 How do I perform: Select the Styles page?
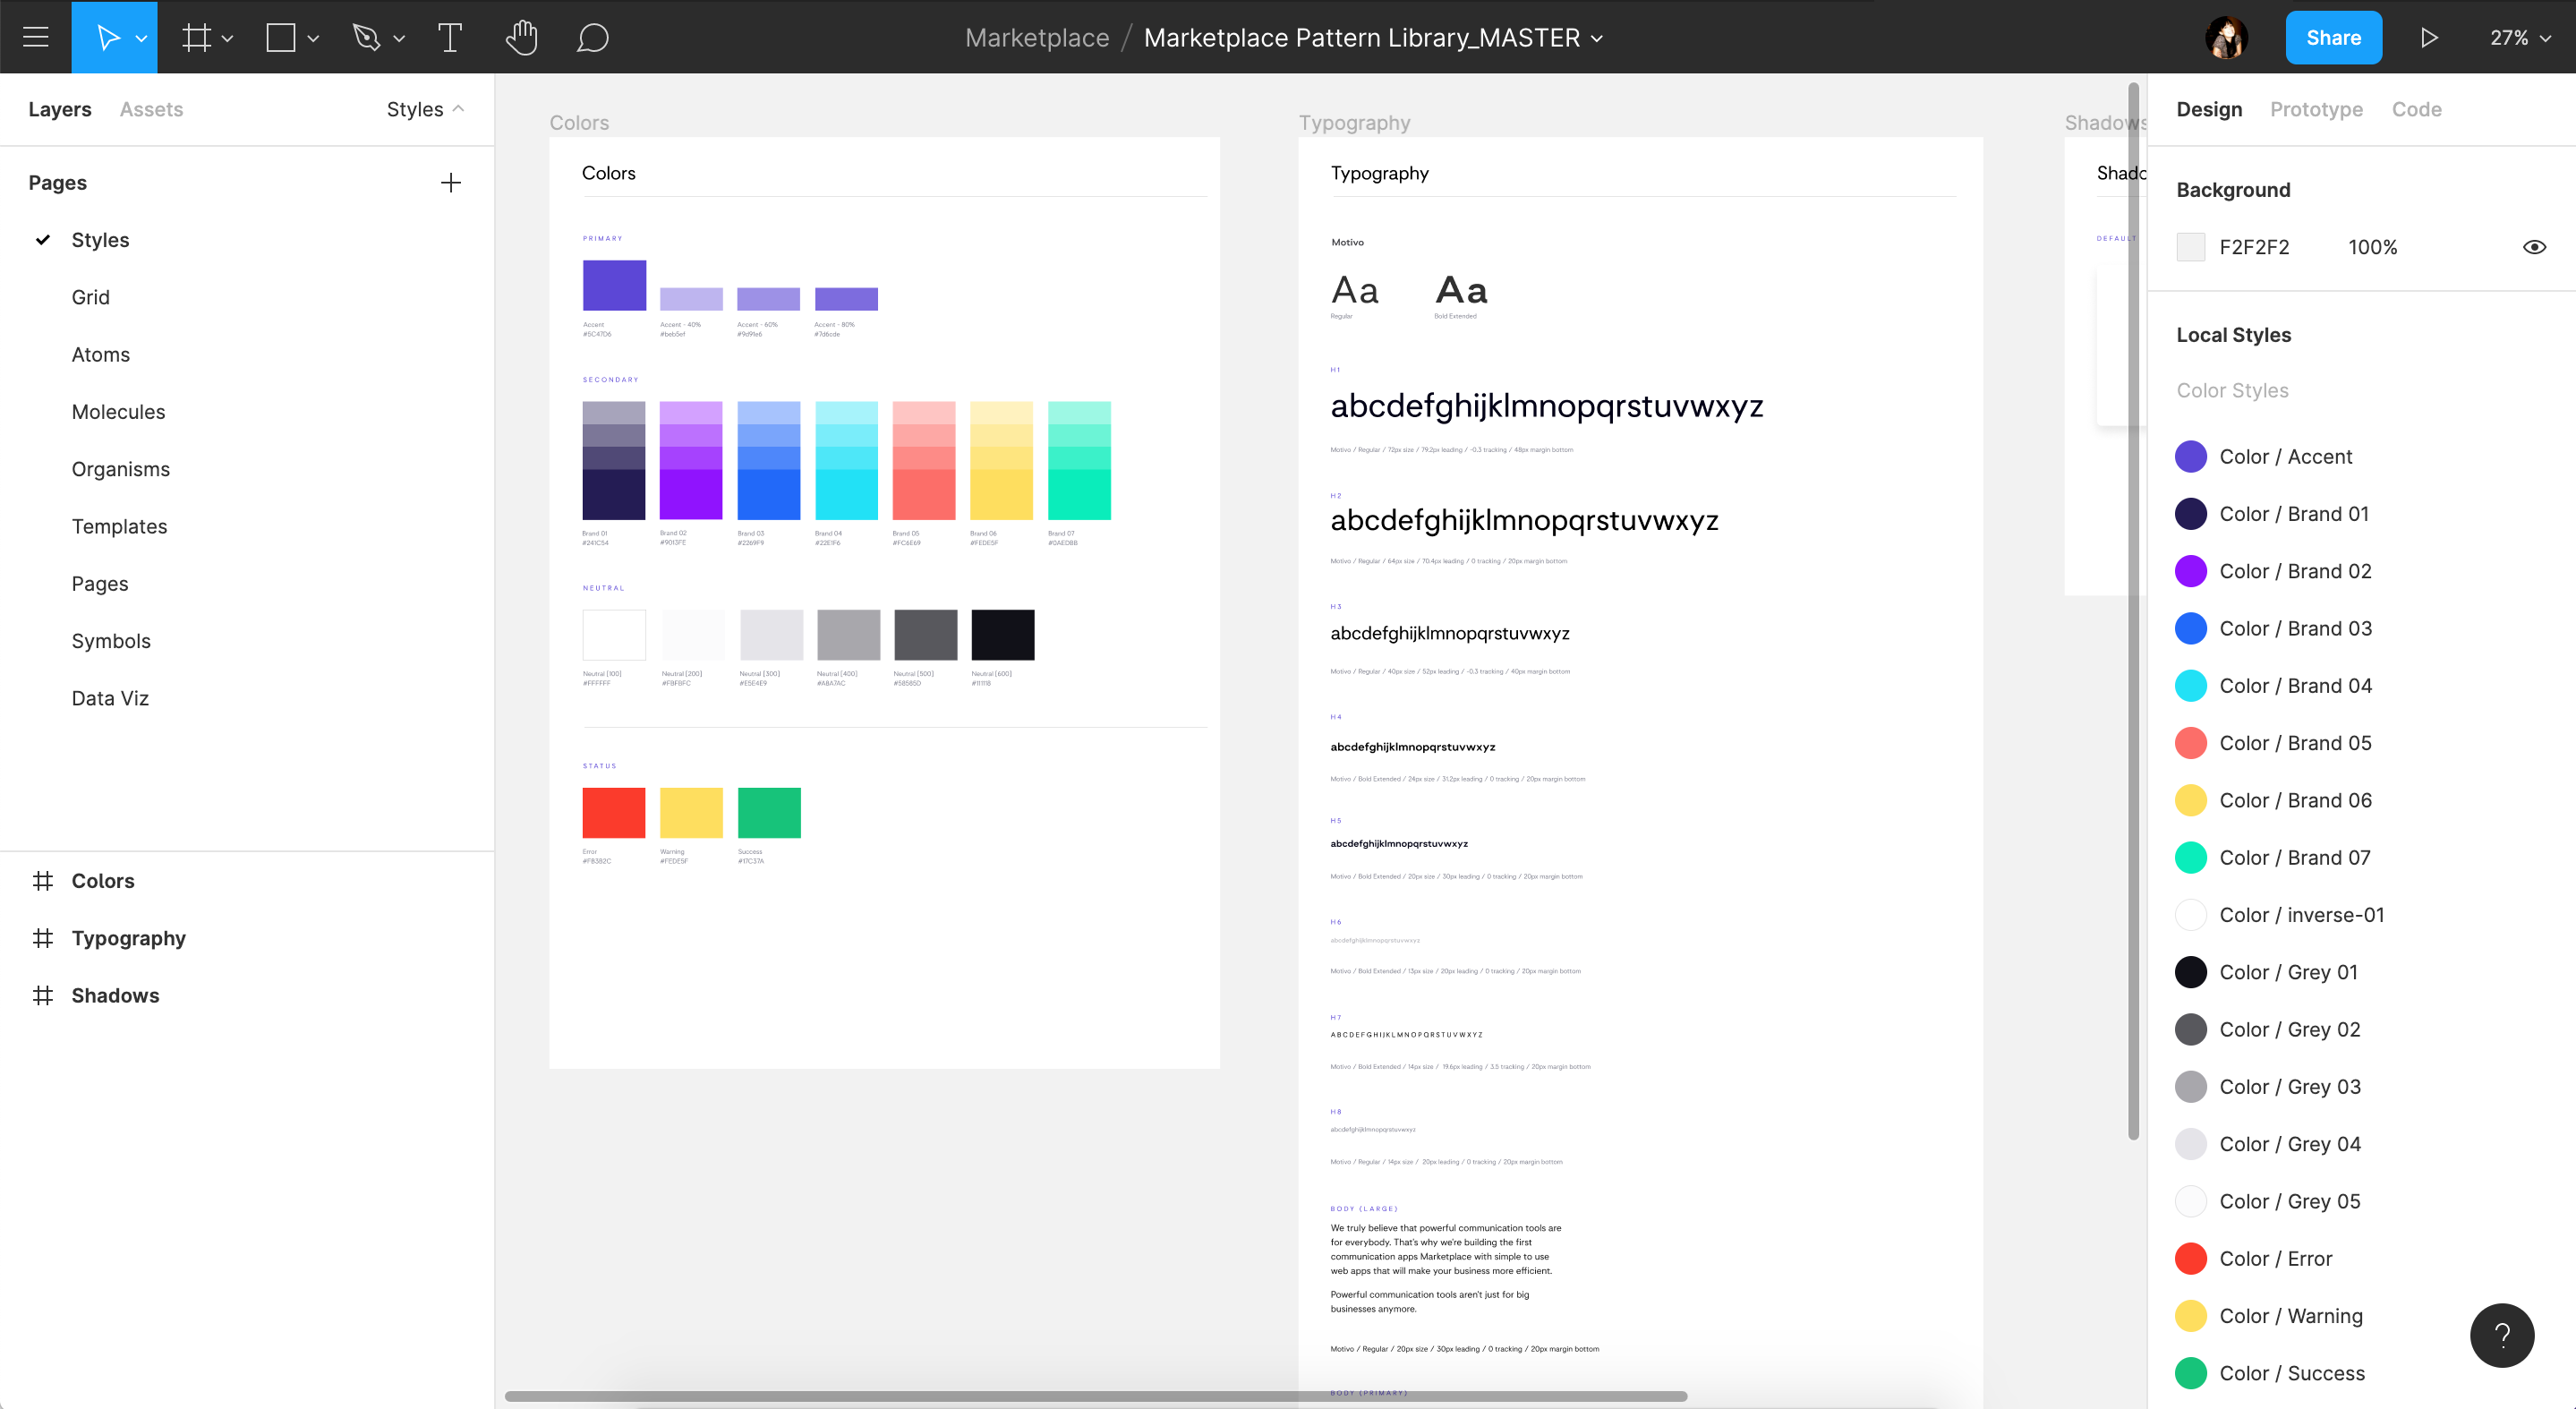(100, 240)
